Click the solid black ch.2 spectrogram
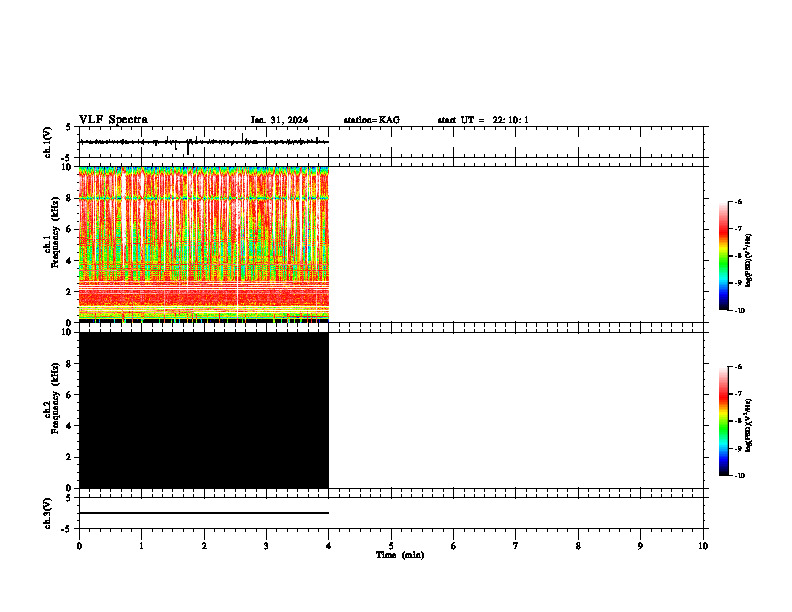The height and width of the screenshot is (612, 792). (x=204, y=410)
